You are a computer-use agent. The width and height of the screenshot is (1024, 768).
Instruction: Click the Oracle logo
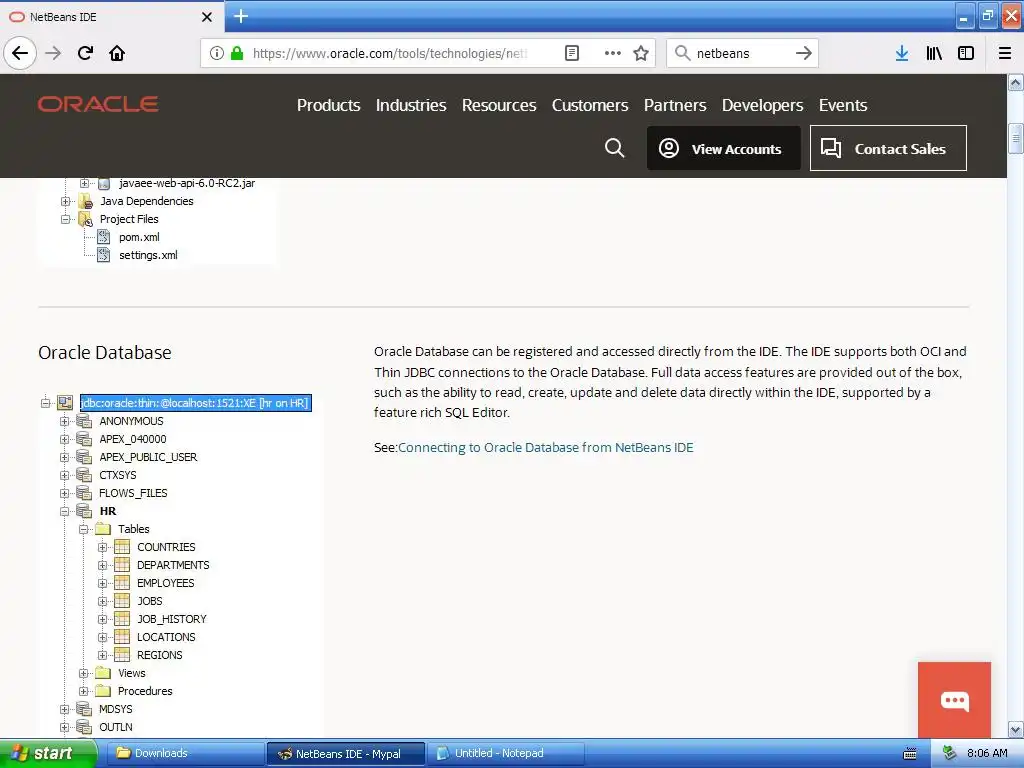pyautogui.click(x=98, y=104)
